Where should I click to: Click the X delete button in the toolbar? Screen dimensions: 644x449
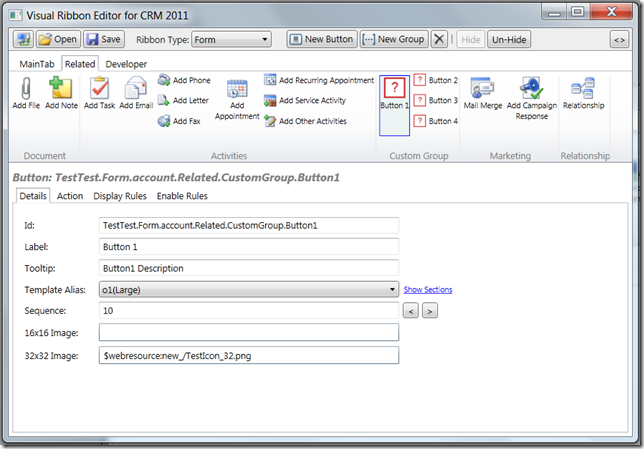point(439,39)
